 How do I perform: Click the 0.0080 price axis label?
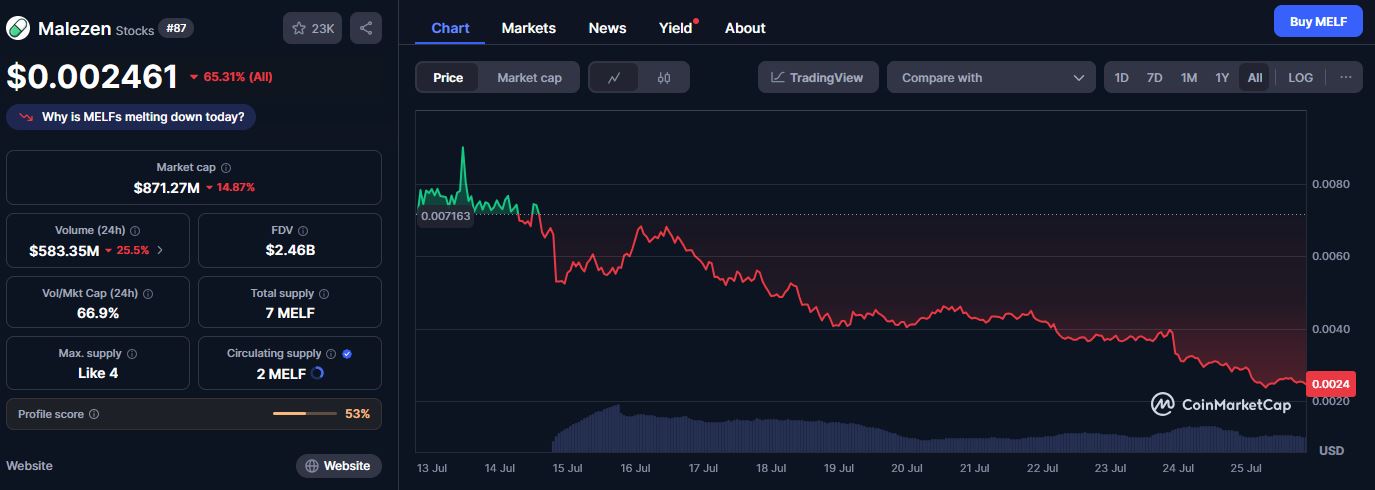click(x=1331, y=184)
